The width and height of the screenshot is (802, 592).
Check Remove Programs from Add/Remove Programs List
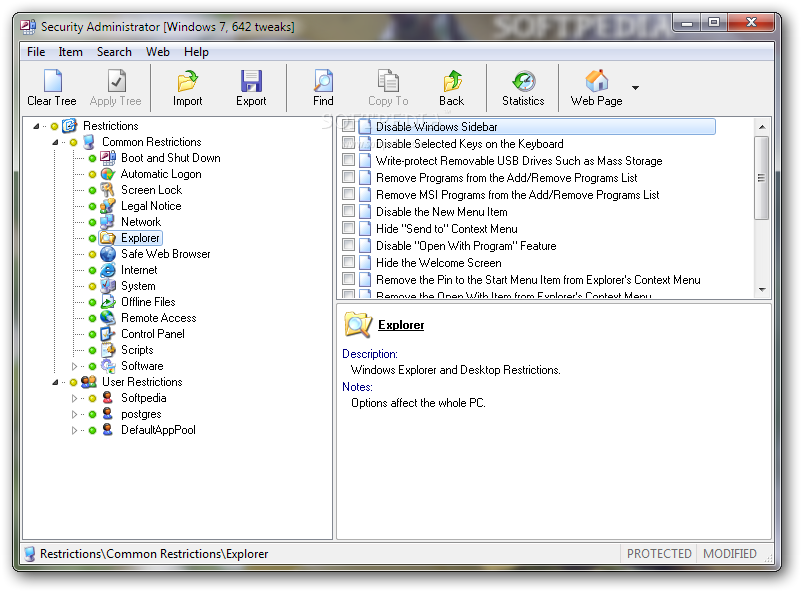(348, 177)
